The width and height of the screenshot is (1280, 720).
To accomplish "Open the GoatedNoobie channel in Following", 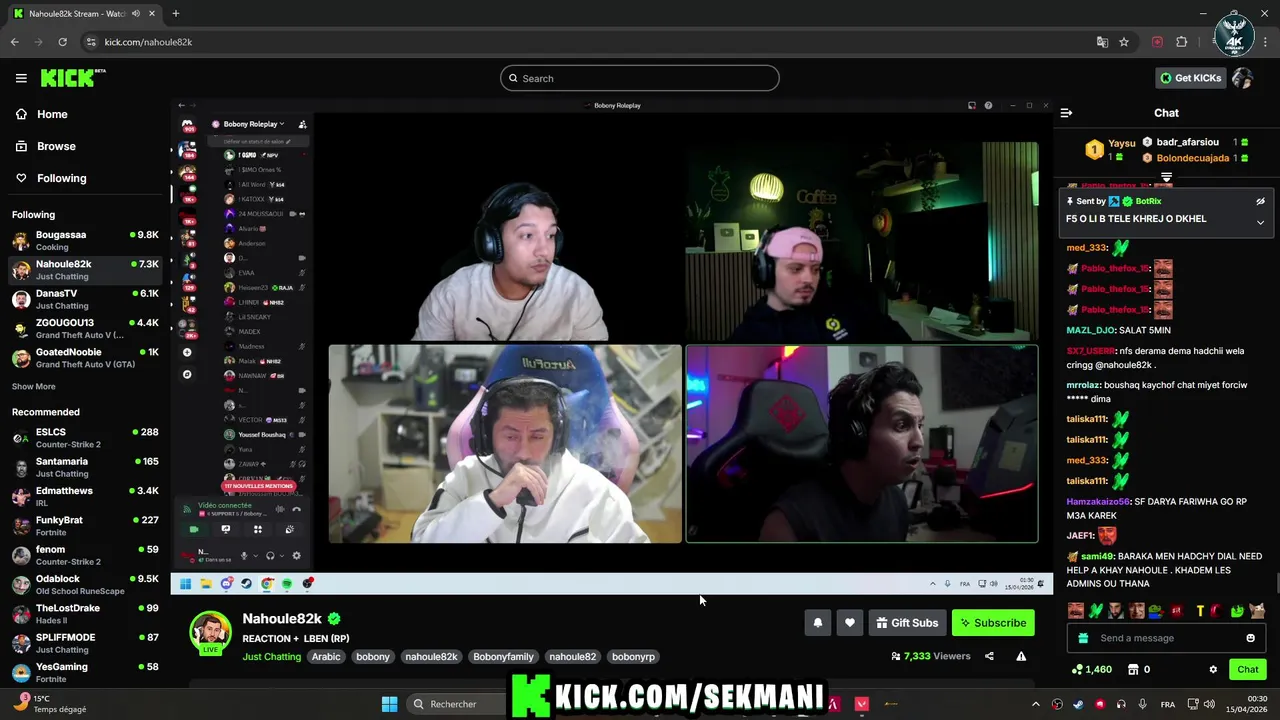I will coord(85,357).
